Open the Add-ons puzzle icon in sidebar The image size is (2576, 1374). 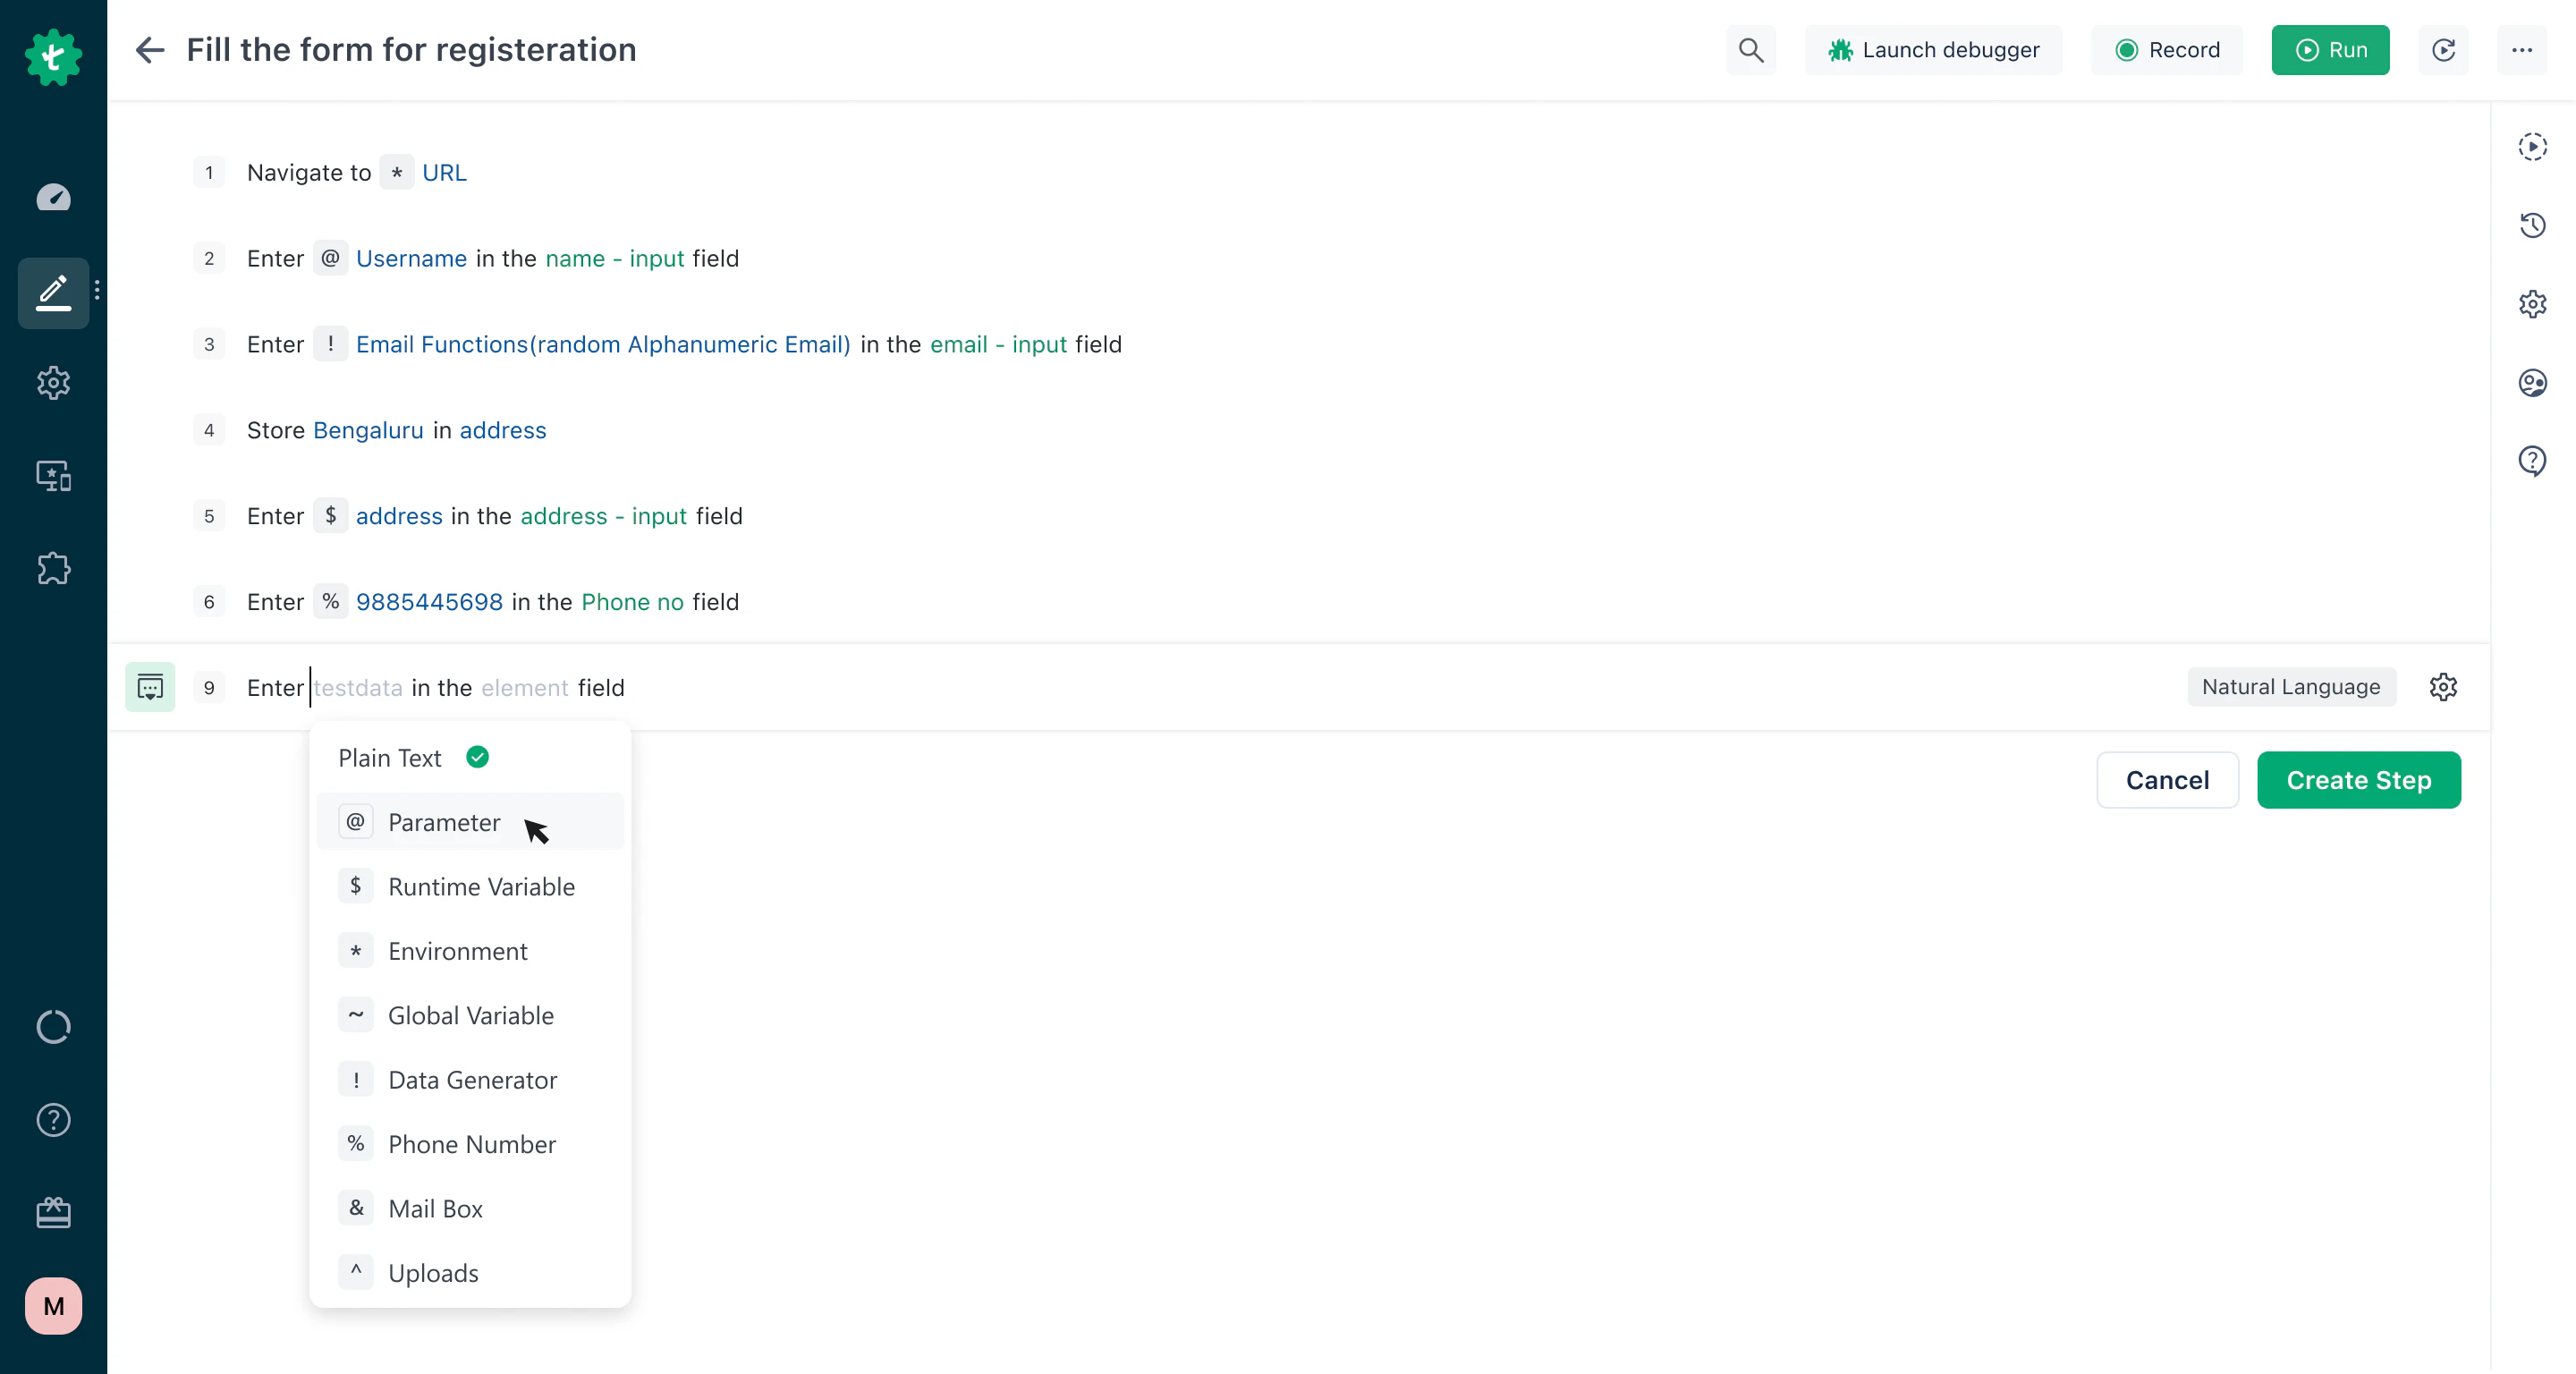[53, 568]
